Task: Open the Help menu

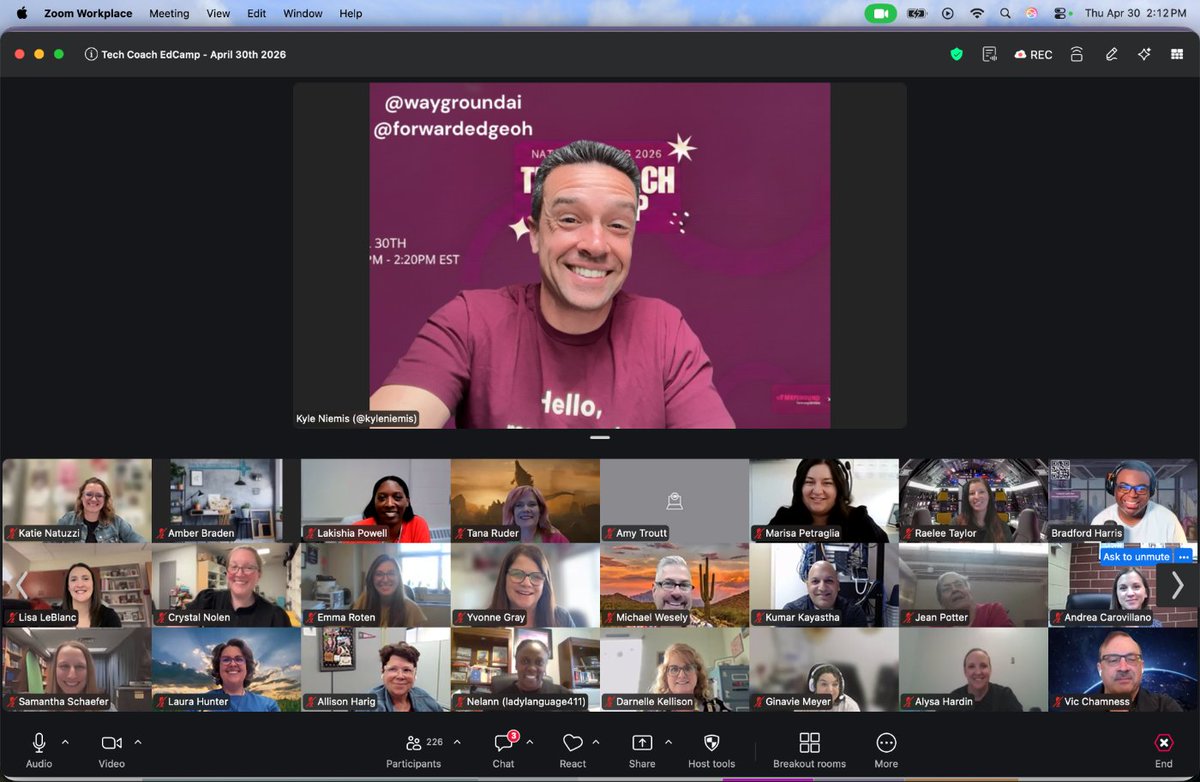Action: [x=351, y=13]
